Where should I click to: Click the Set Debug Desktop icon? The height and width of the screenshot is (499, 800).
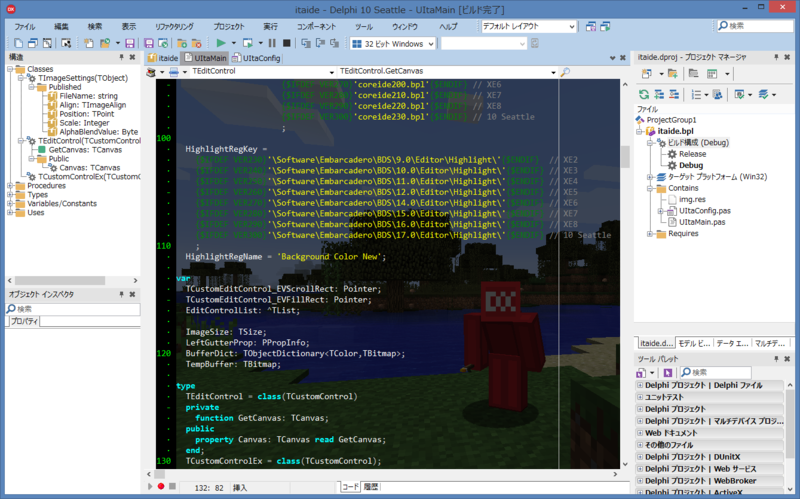(605, 26)
